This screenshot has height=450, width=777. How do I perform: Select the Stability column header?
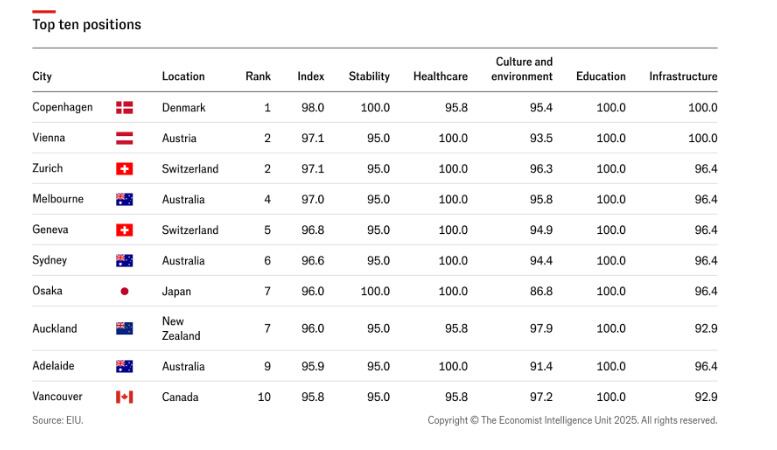[369, 77]
